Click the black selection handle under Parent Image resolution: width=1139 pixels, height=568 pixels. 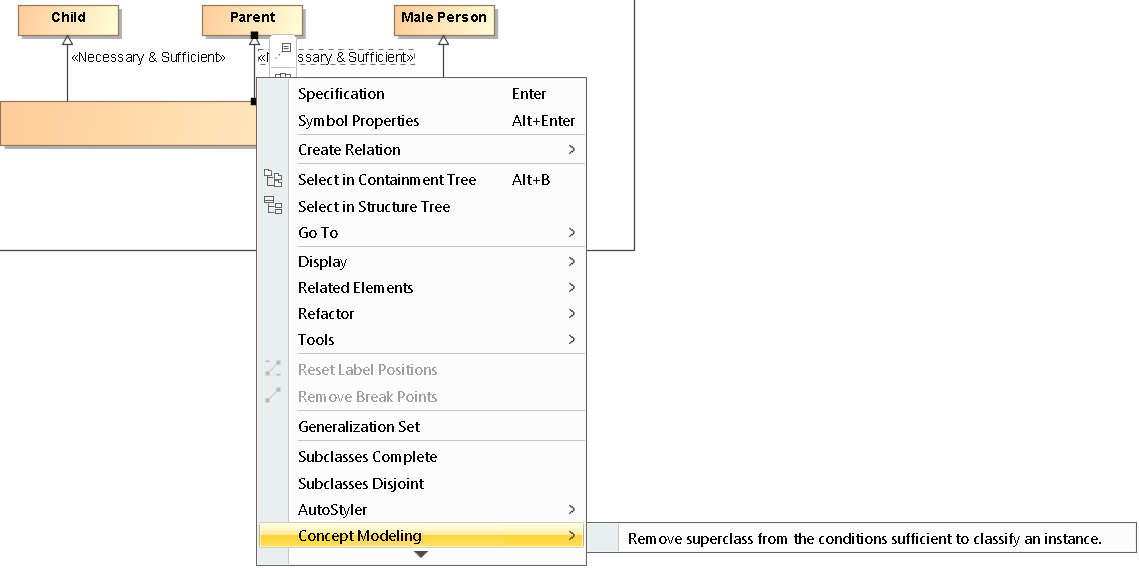pyautogui.click(x=255, y=36)
